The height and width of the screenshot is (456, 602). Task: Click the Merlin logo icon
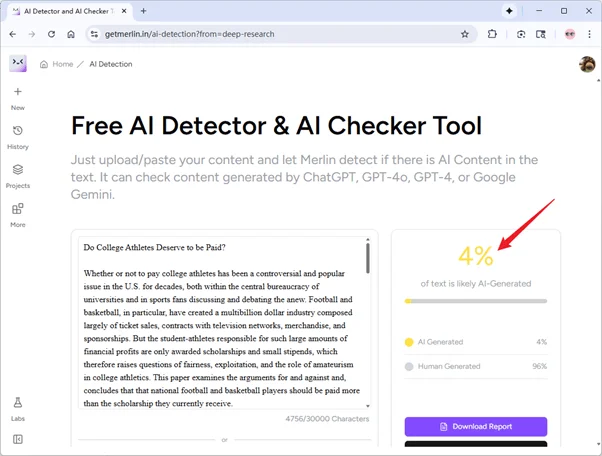18,64
